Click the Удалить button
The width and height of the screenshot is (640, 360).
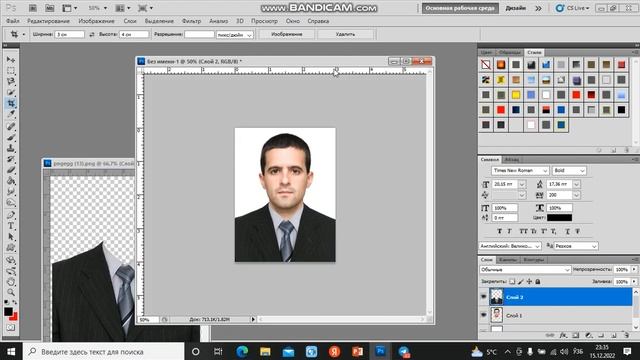[345, 34]
